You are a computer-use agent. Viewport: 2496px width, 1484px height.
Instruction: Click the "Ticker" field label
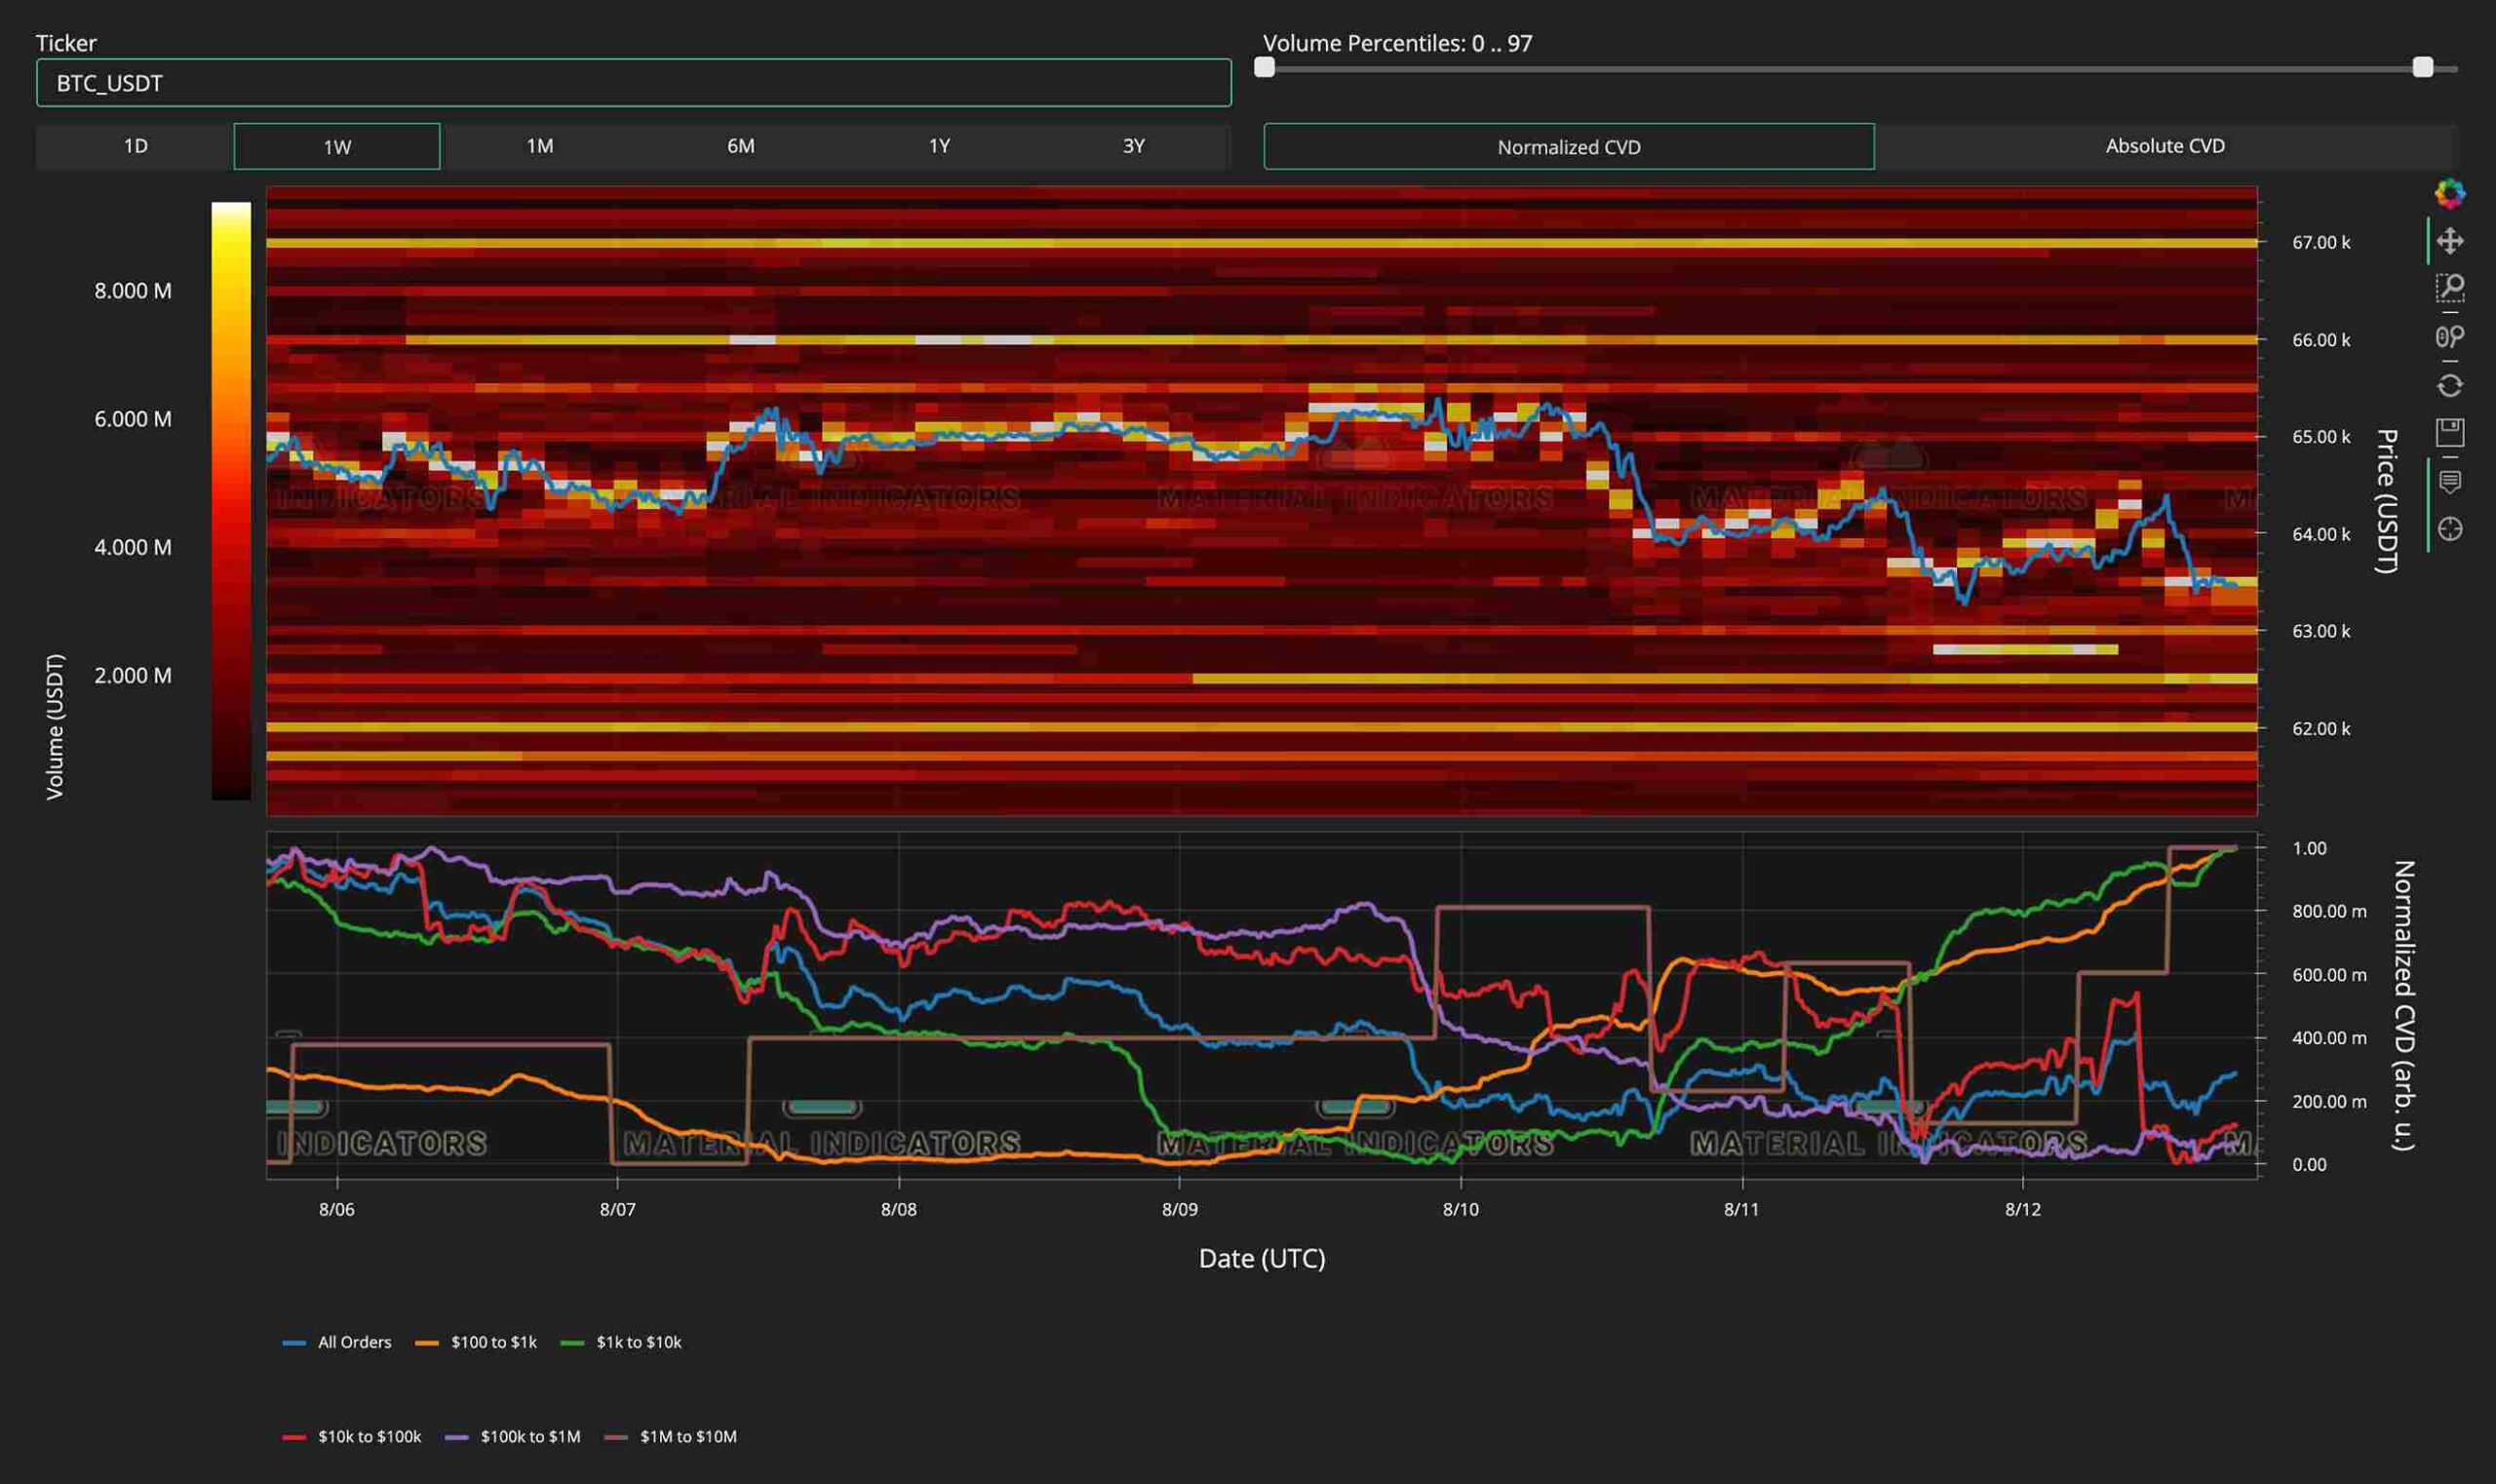tap(66, 43)
